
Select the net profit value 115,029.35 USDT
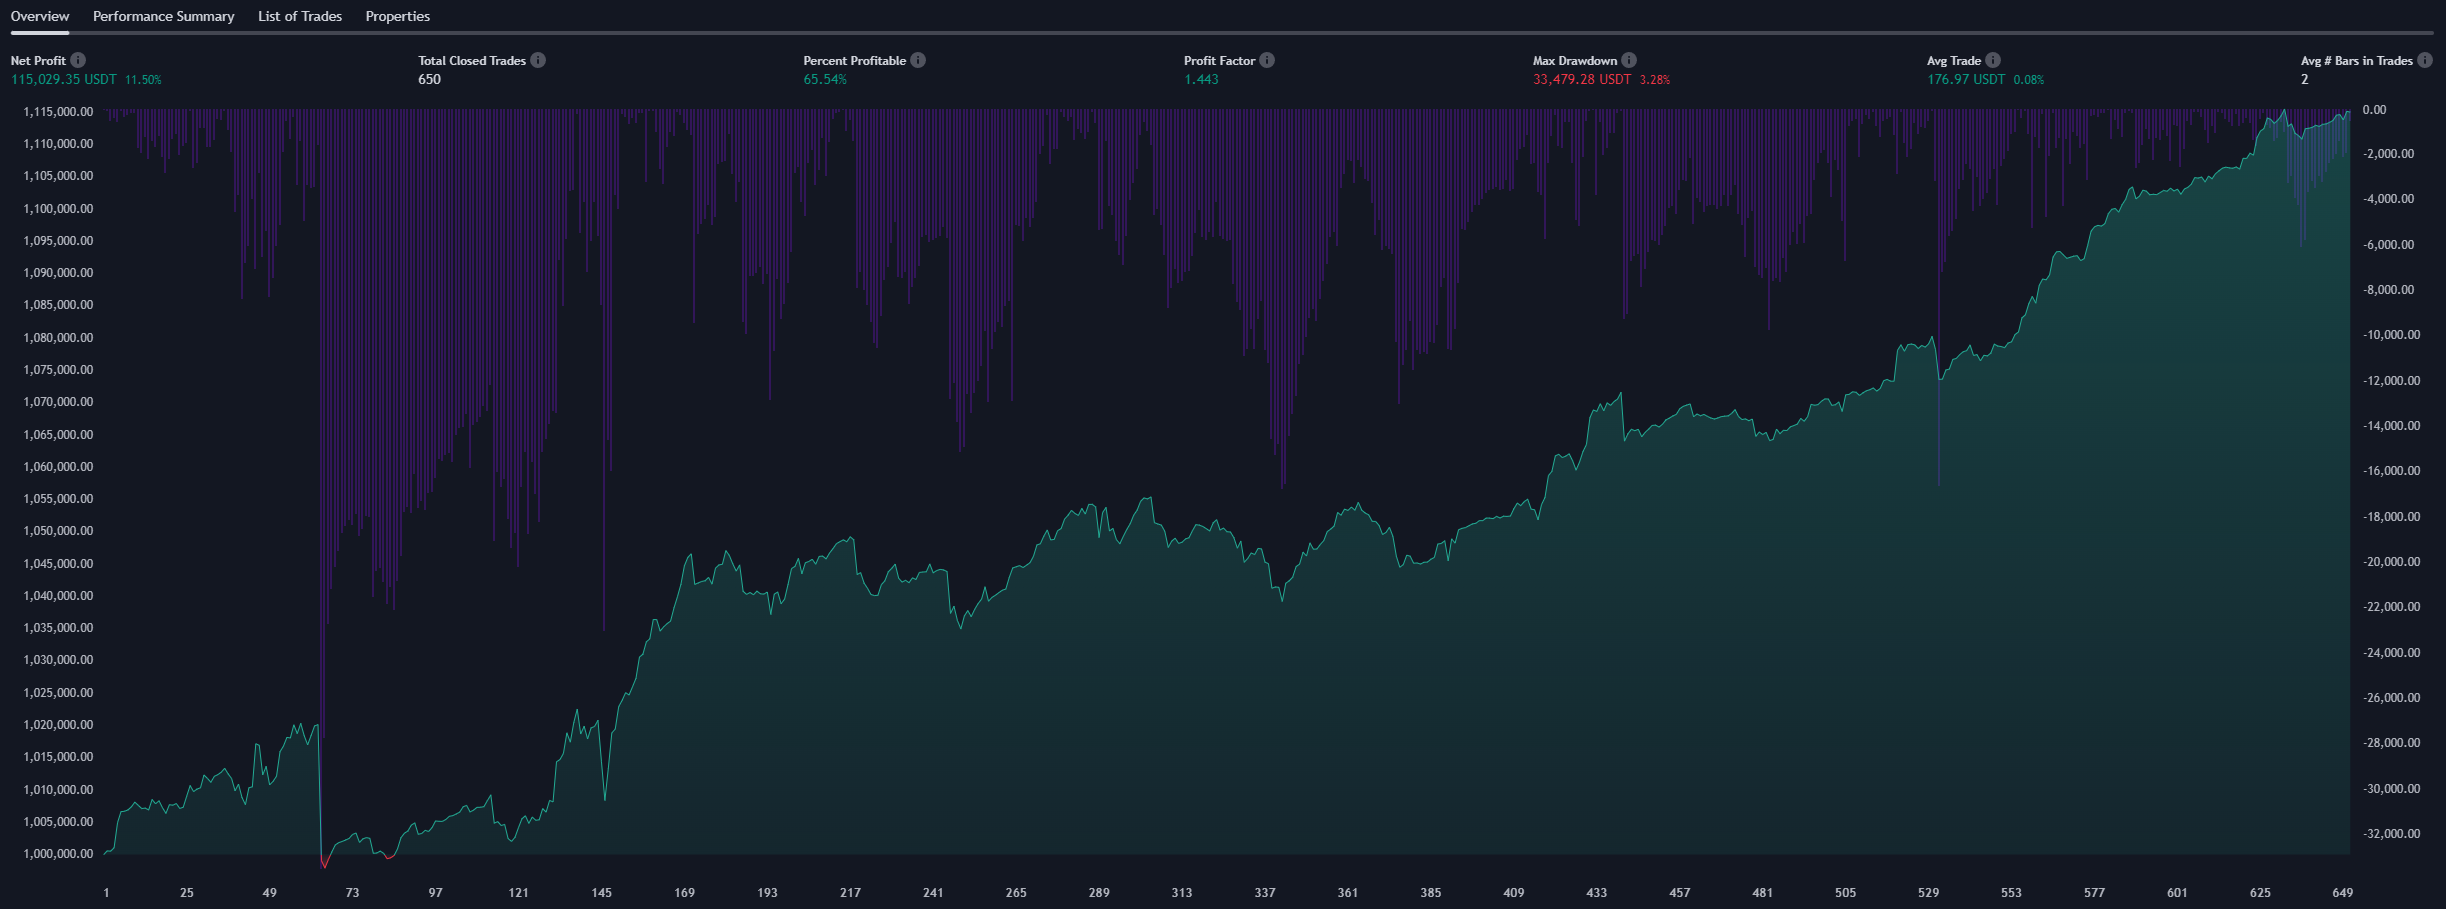64,79
